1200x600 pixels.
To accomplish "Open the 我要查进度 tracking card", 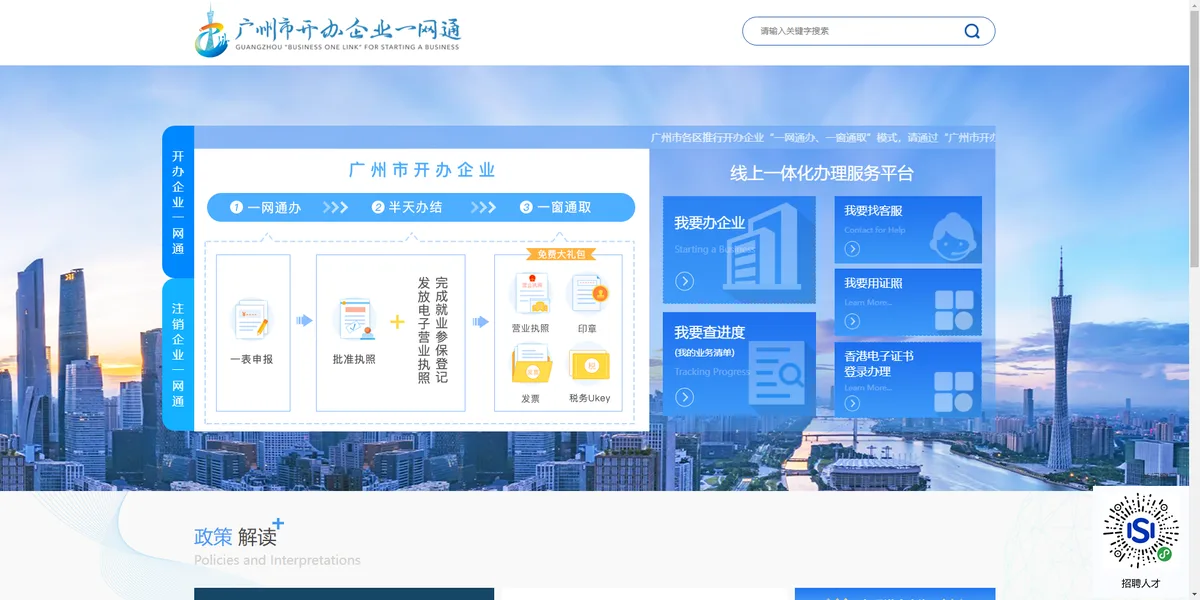I will (739, 362).
